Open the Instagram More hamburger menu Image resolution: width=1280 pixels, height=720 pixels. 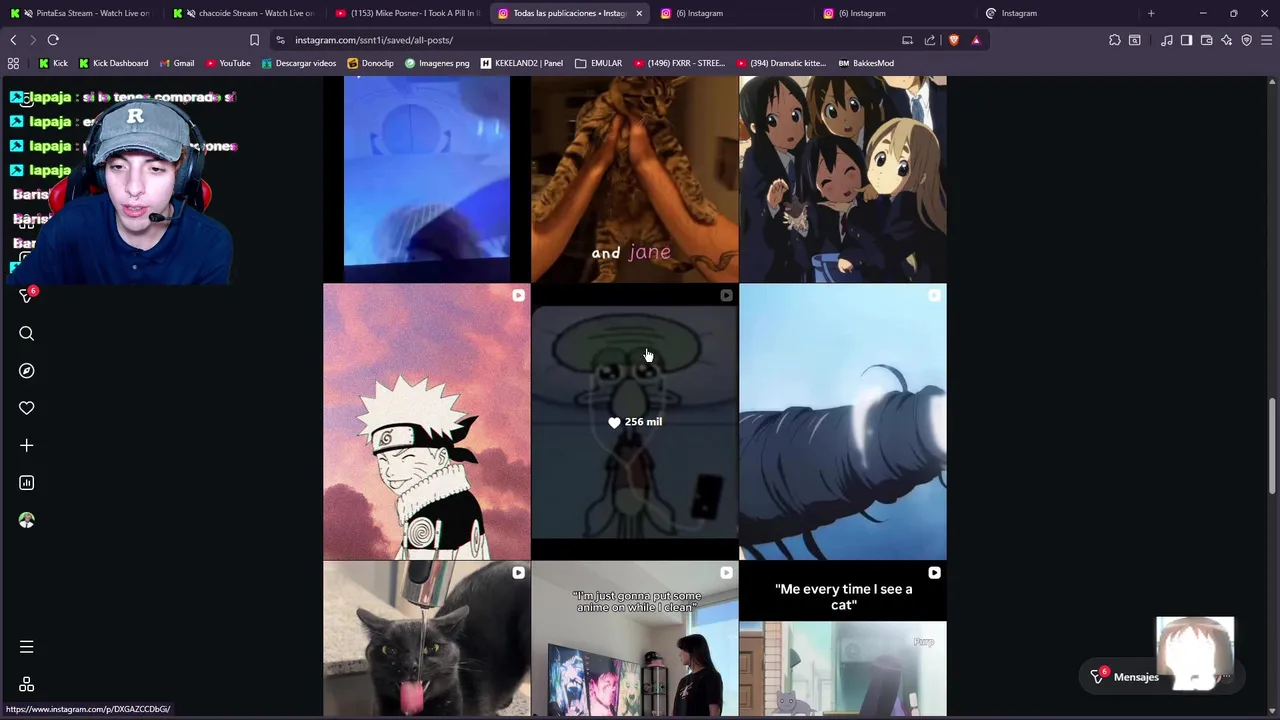click(27, 647)
